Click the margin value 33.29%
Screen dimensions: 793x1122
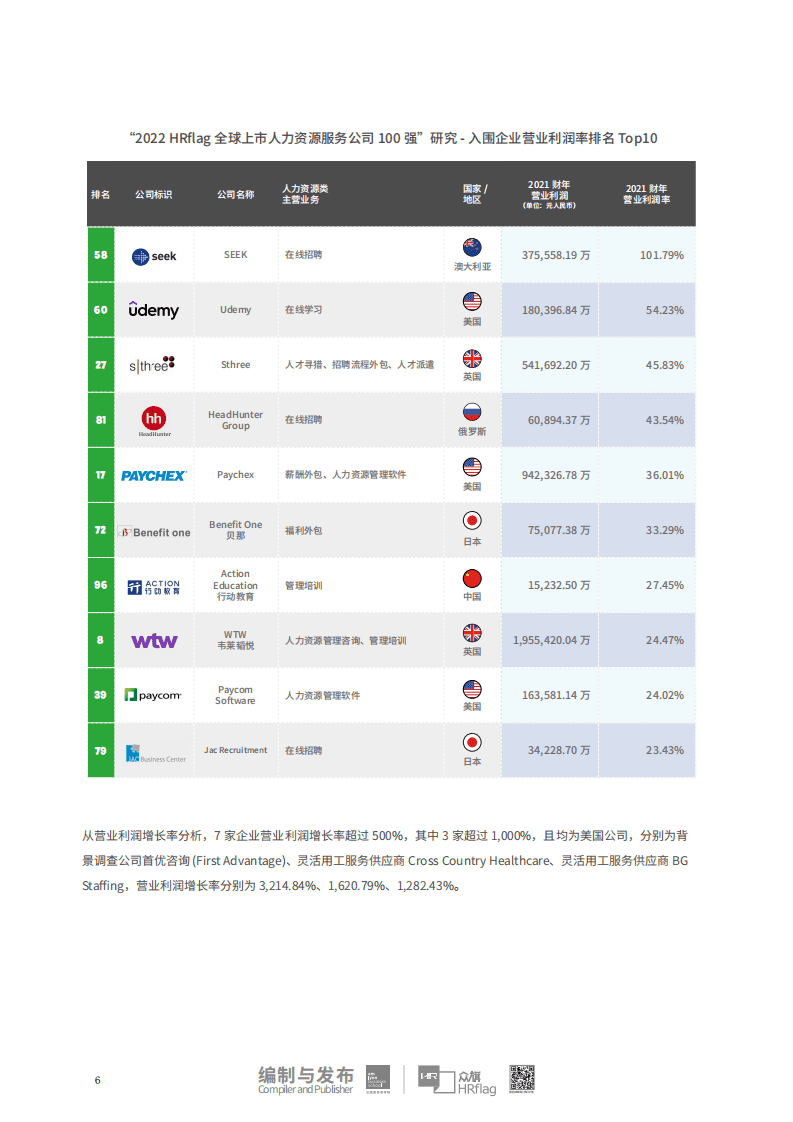[665, 530]
